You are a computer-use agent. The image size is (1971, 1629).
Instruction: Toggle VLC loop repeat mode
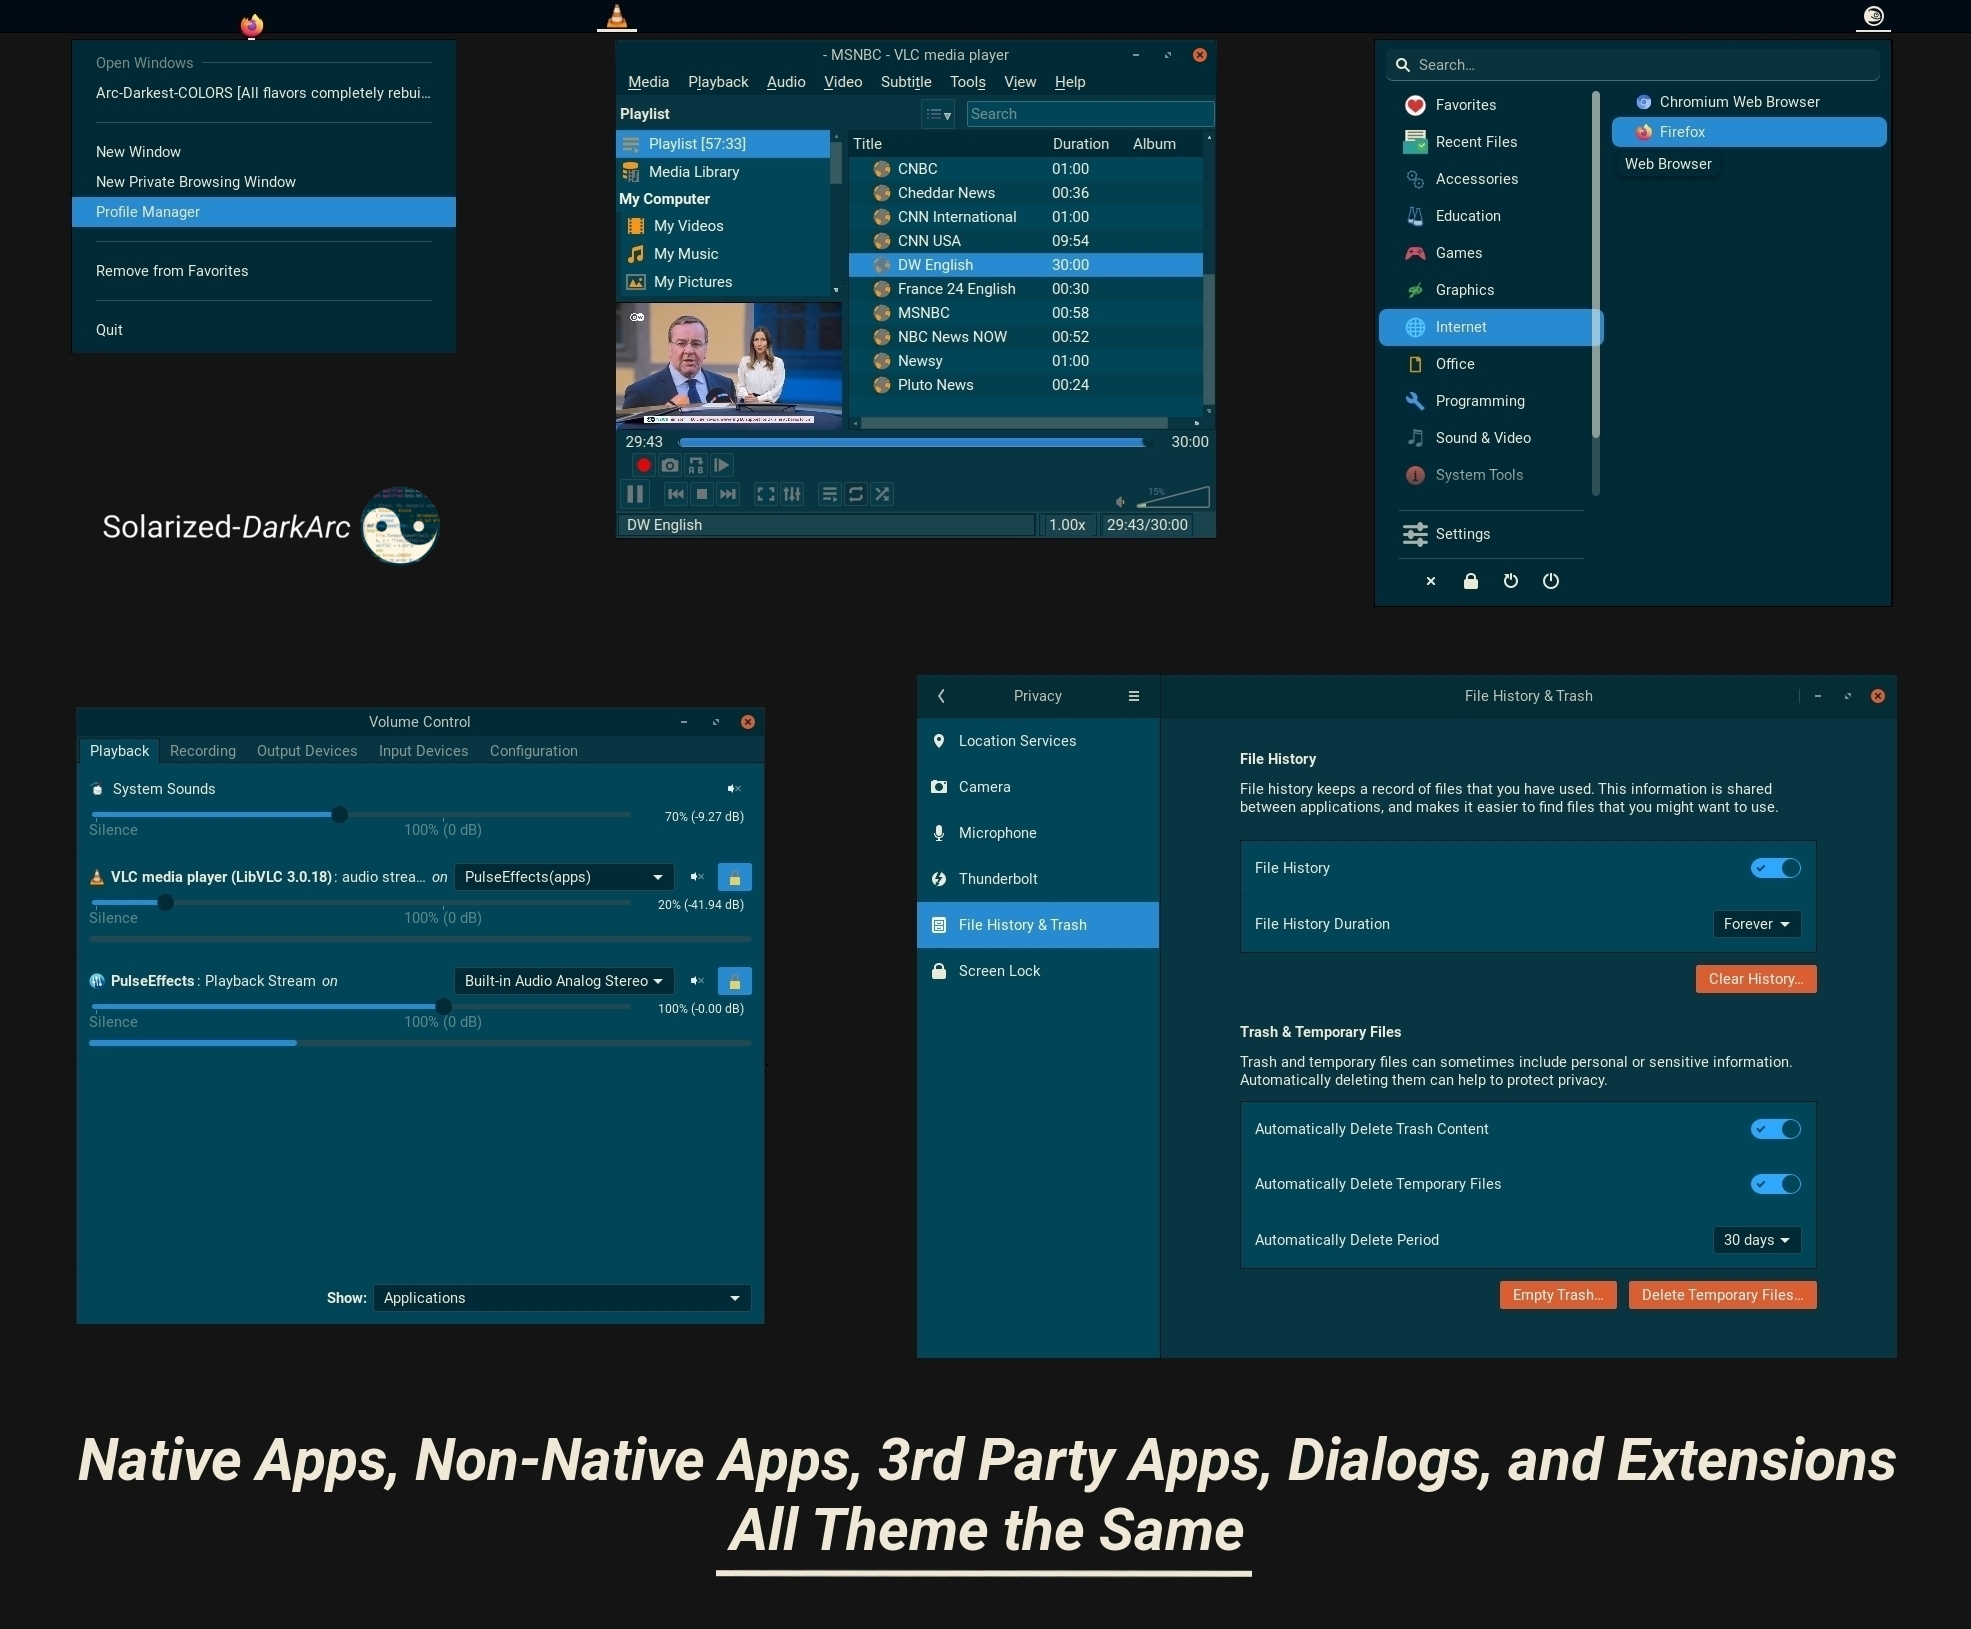856,494
